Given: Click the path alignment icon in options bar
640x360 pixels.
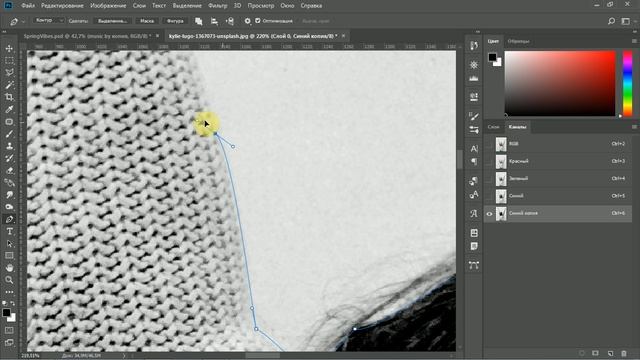Looking at the screenshot, I should tap(214, 21).
